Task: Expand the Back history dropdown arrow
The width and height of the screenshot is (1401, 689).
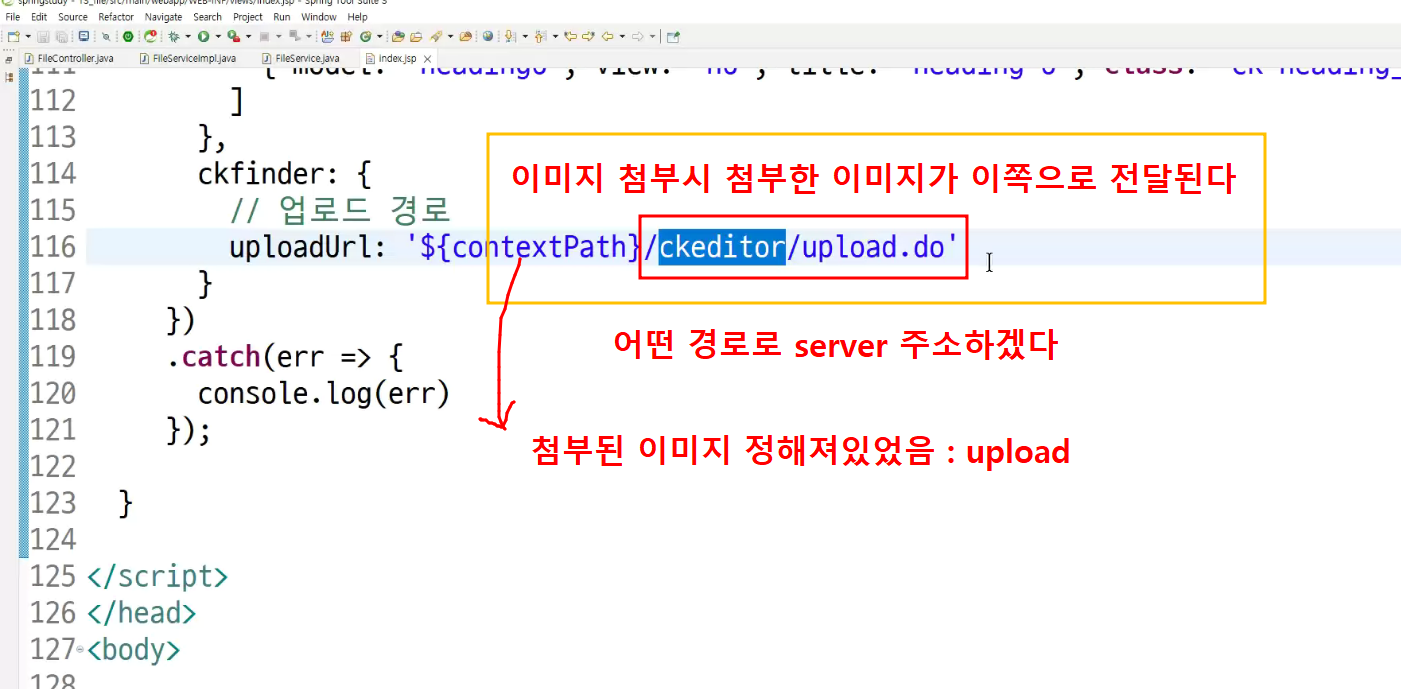Action: 622,36
